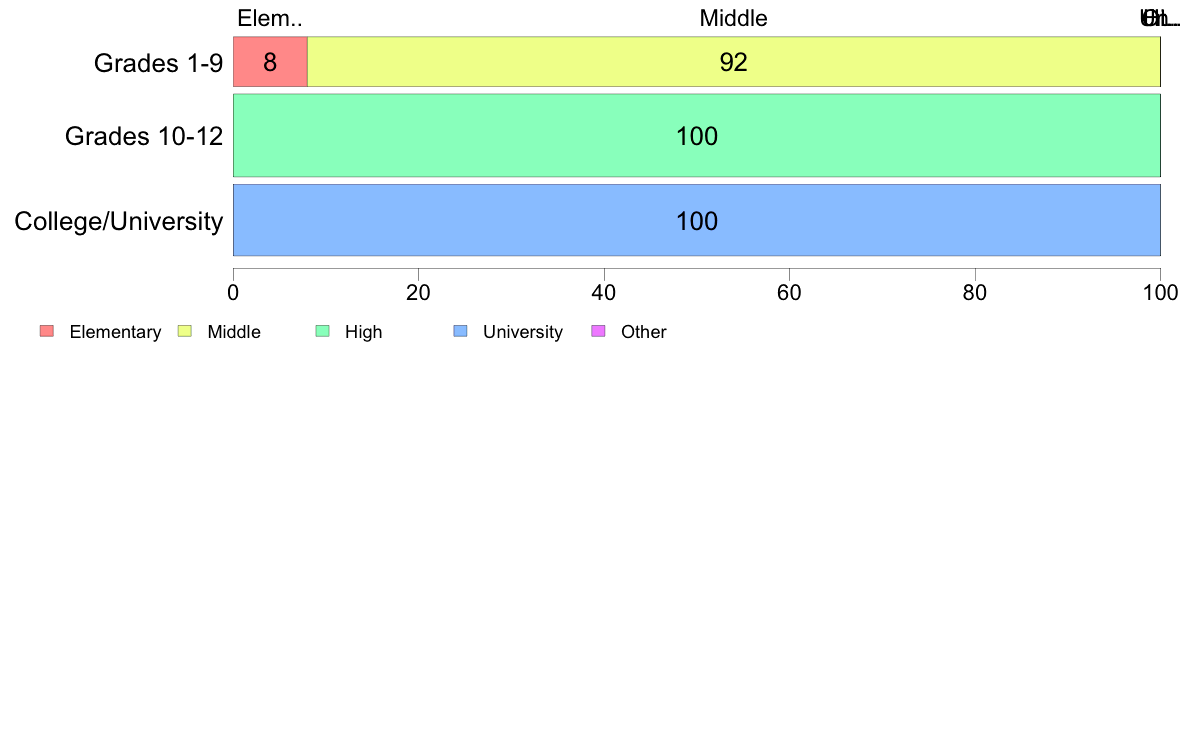Click the overlapping header labels at top right
The image size is (1188, 736).
[1160, 18]
